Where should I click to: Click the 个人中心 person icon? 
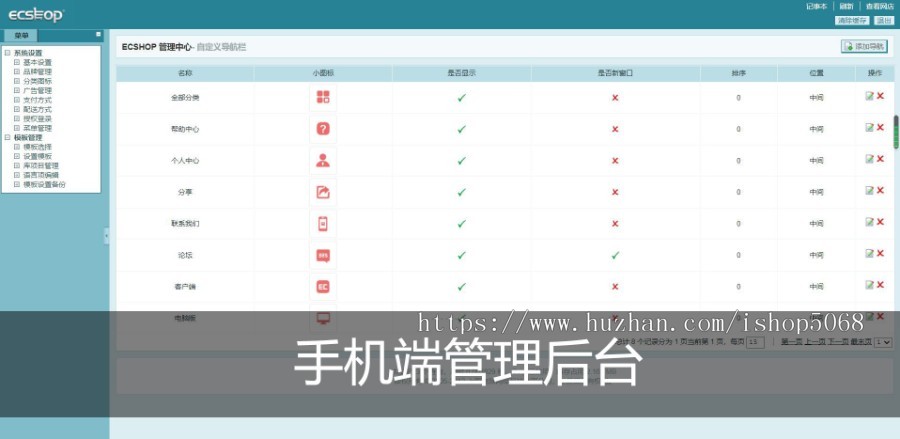(323, 161)
